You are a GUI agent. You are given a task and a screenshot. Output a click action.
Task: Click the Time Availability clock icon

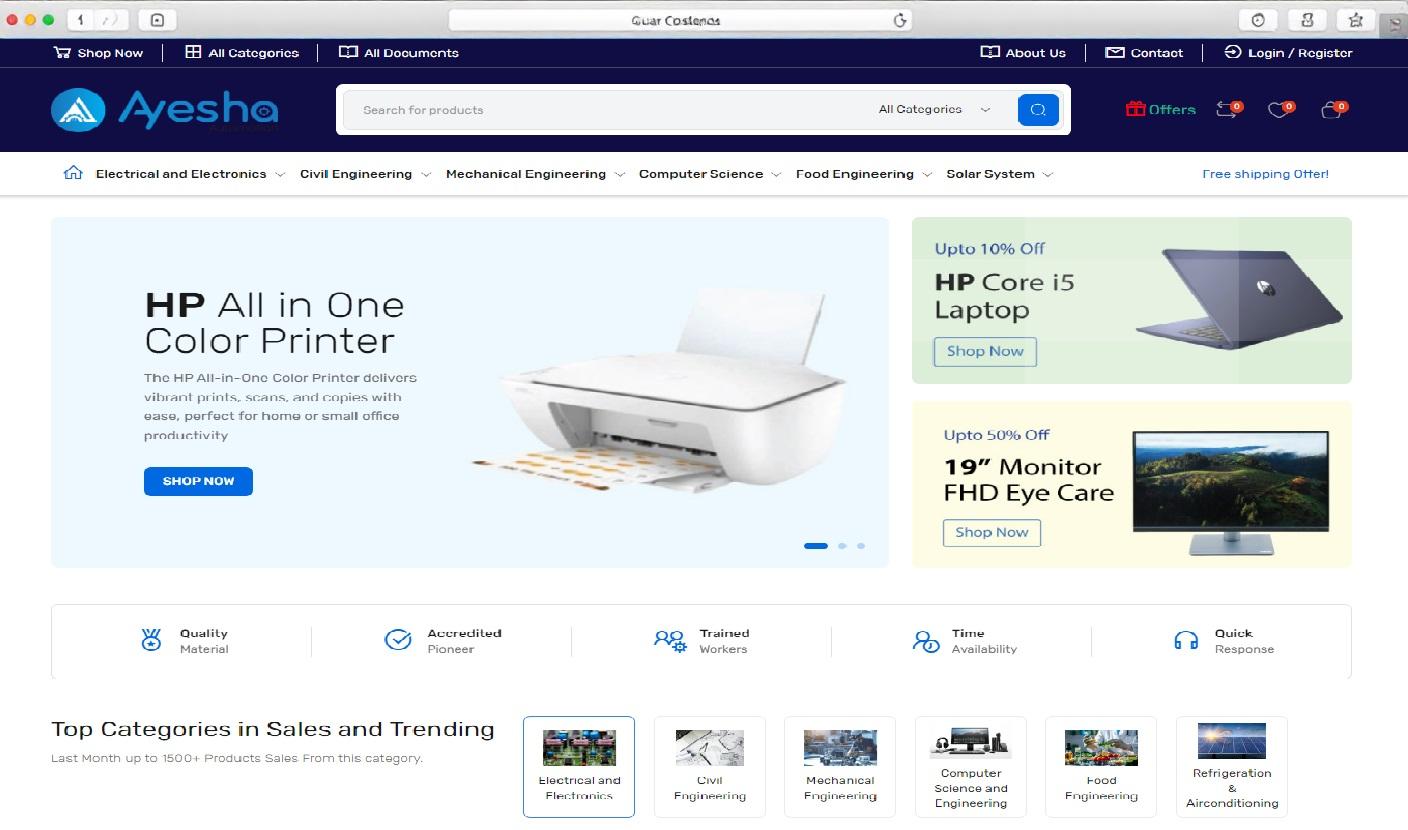tap(926, 639)
